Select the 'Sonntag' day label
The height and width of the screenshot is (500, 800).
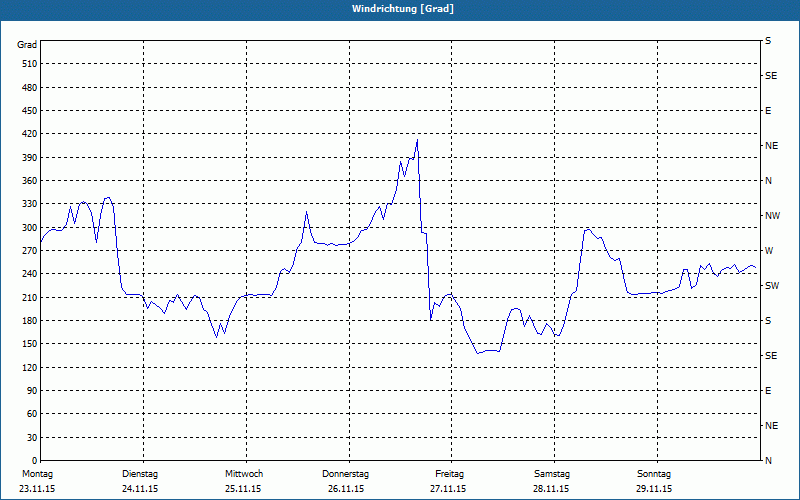coord(654,474)
